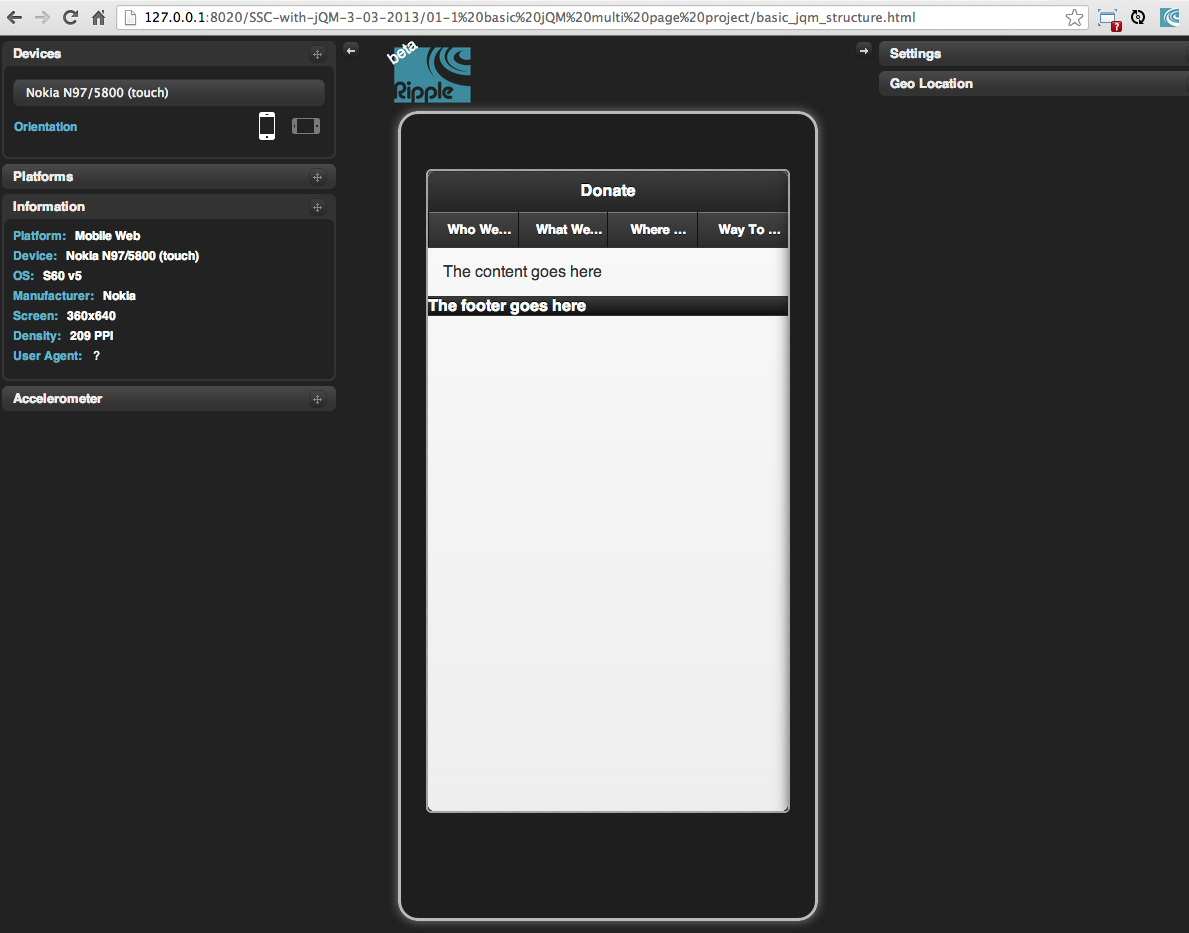
Task: Collapse right panel with arrow button
Action: (x=864, y=51)
